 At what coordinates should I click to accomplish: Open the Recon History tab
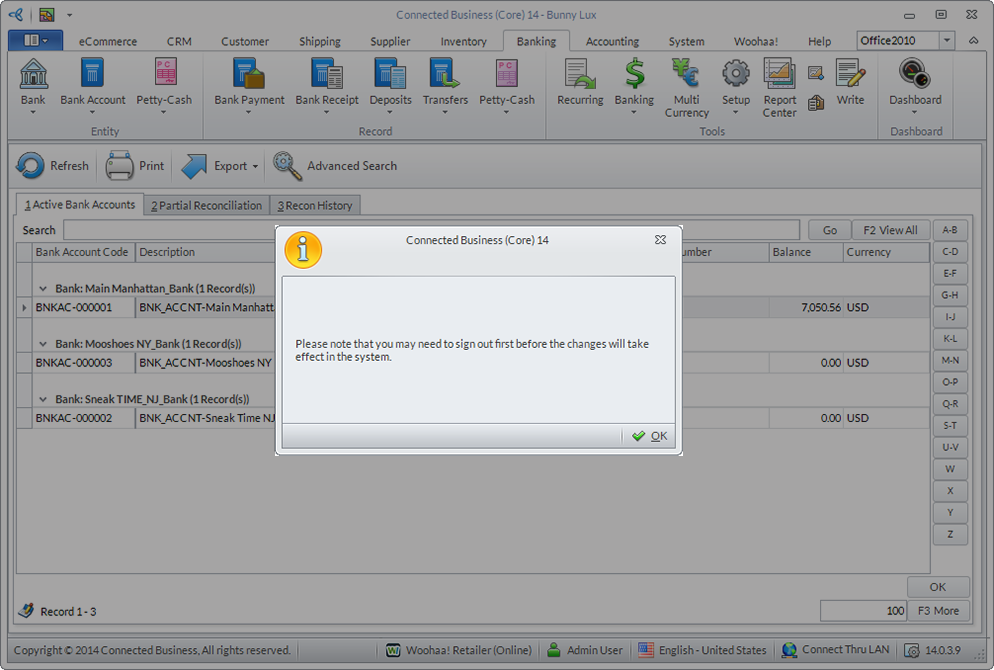pos(315,205)
